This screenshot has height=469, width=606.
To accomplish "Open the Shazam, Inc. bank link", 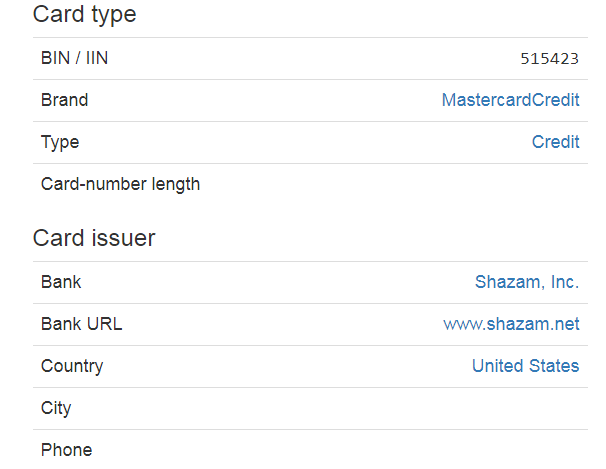I will pos(526,282).
